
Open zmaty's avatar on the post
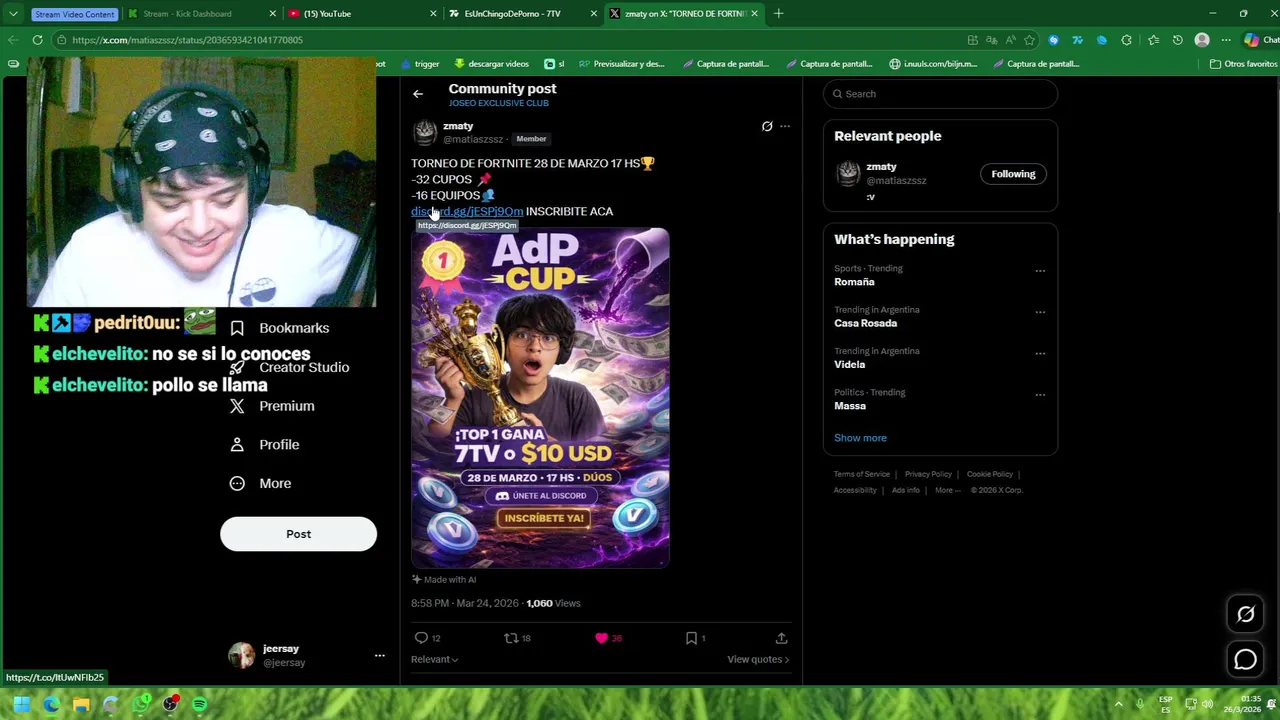tap(425, 132)
